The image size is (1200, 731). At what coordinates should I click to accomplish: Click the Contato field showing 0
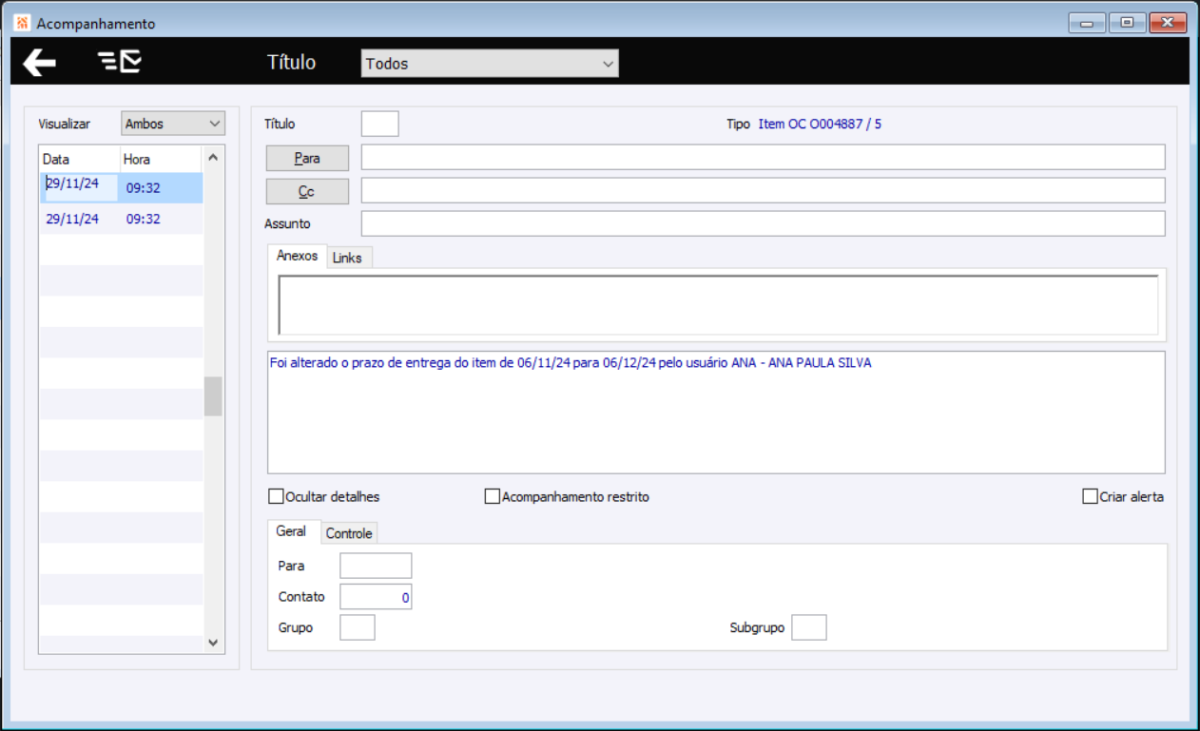[x=375, y=596]
